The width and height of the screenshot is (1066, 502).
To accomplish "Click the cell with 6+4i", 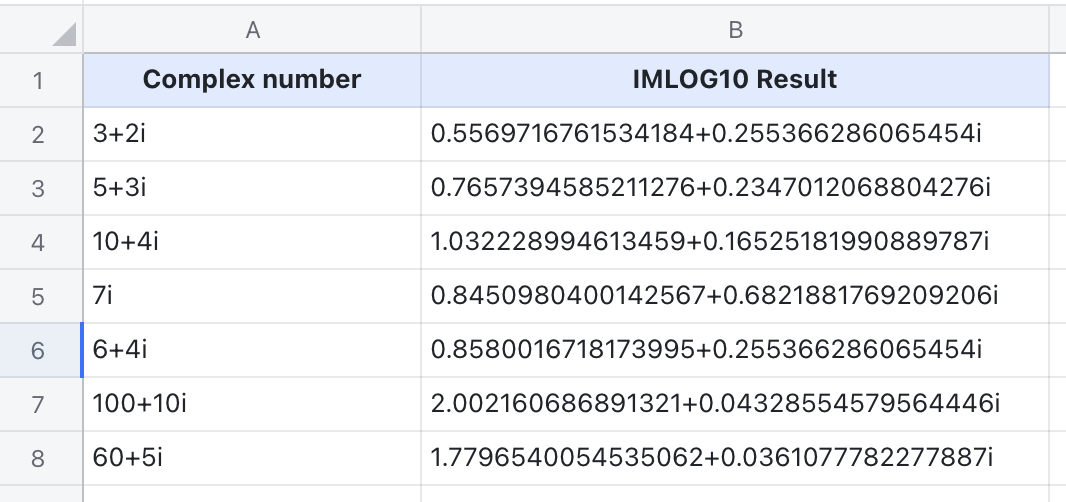I will (x=252, y=350).
